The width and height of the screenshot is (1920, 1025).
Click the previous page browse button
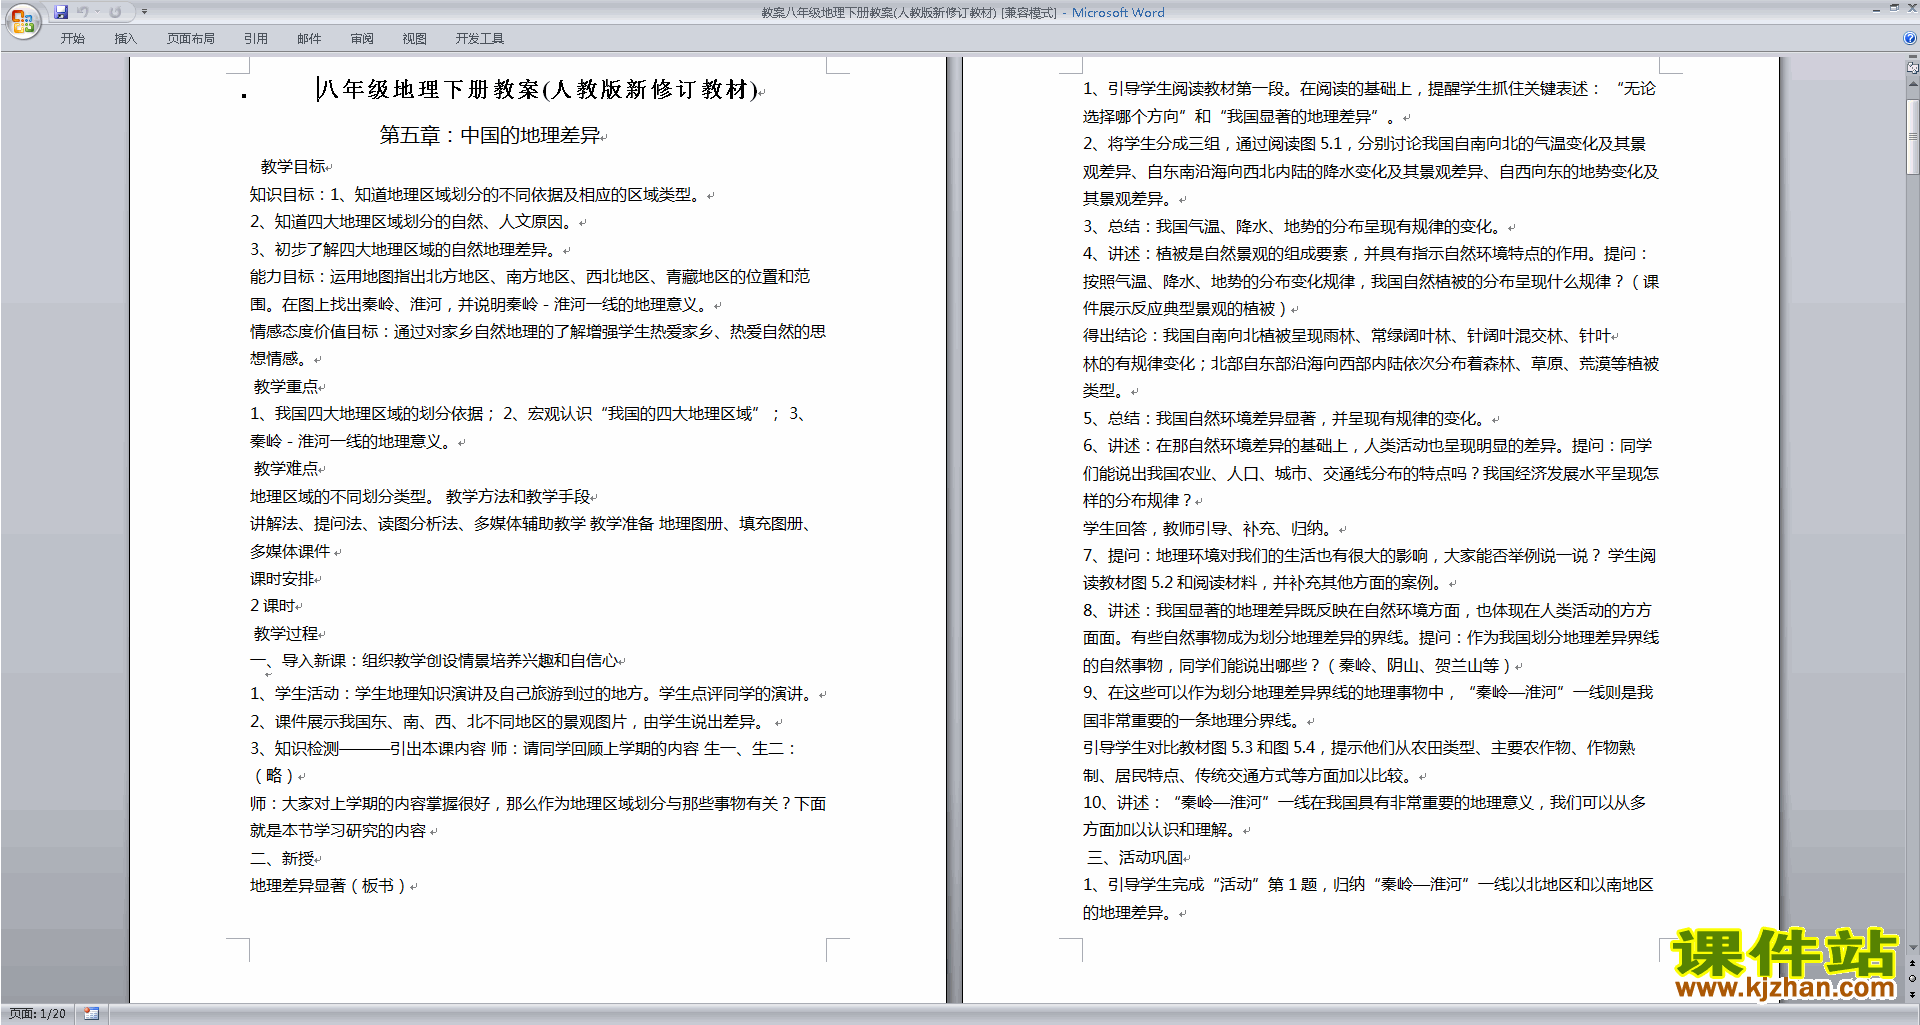coord(1913,963)
